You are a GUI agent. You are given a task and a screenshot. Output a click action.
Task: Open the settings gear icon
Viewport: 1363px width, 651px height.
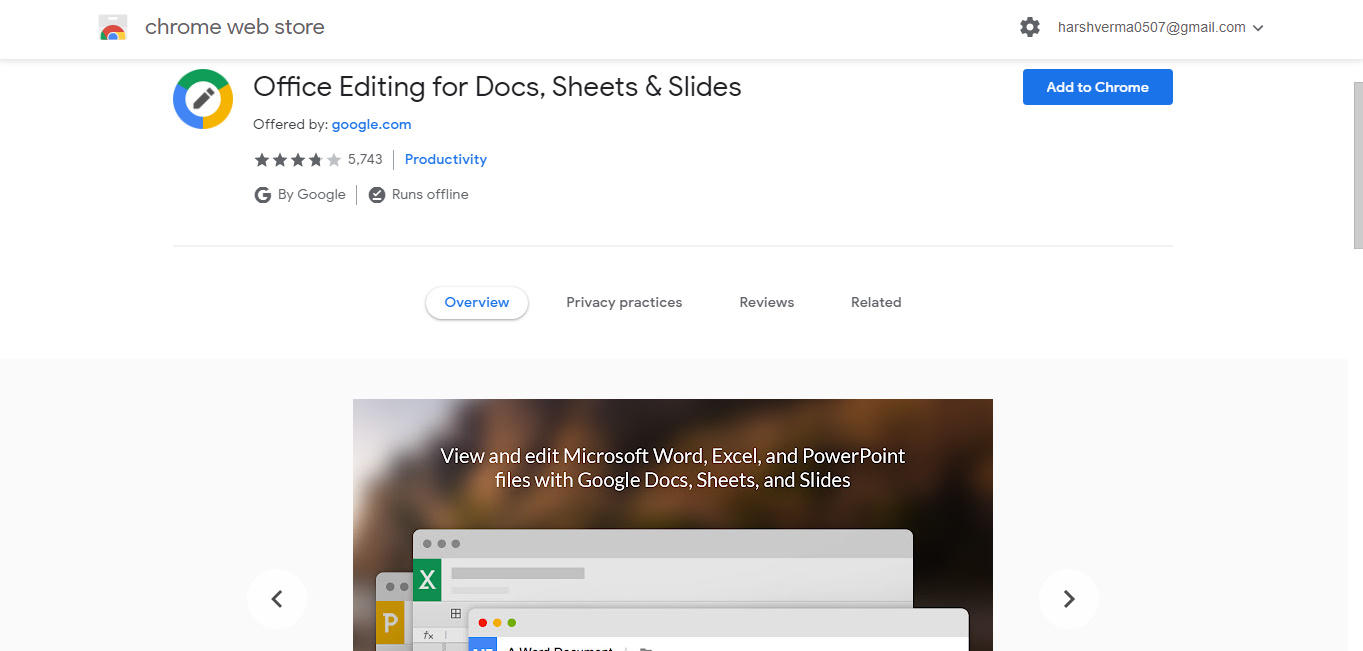[1030, 28]
